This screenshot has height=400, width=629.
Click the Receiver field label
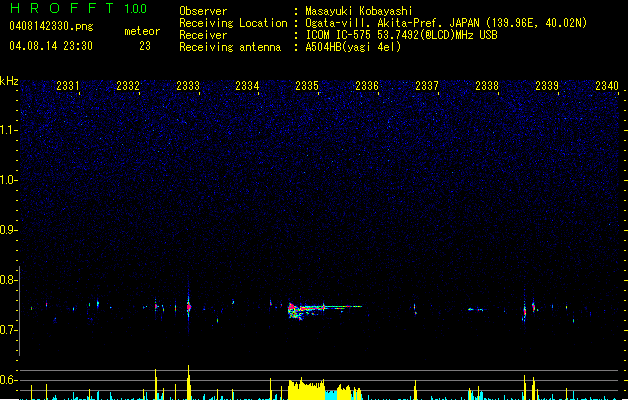click(203, 35)
